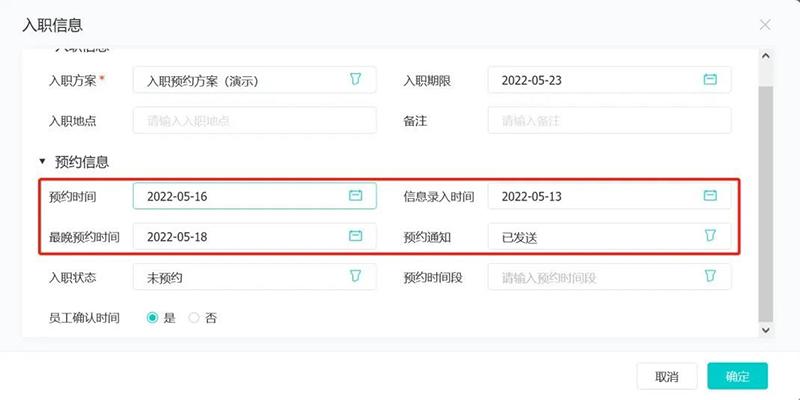Screen dimensions: 800x400
Task: Select 是 radio for 员工确认时间
Action: (x=152, y=318)
